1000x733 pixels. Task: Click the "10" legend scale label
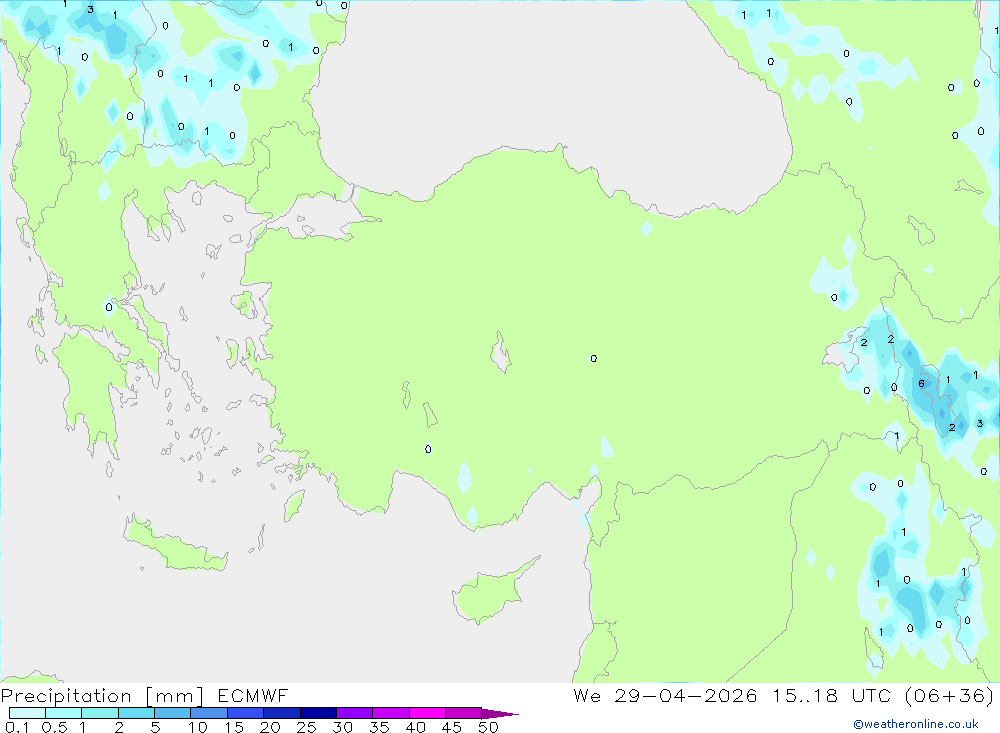(198, 727)
